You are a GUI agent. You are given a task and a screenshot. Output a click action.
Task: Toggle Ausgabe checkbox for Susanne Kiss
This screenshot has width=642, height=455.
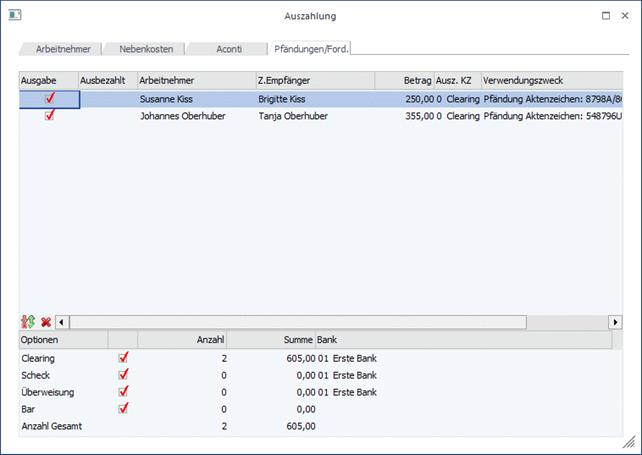[x=49, y=99]
